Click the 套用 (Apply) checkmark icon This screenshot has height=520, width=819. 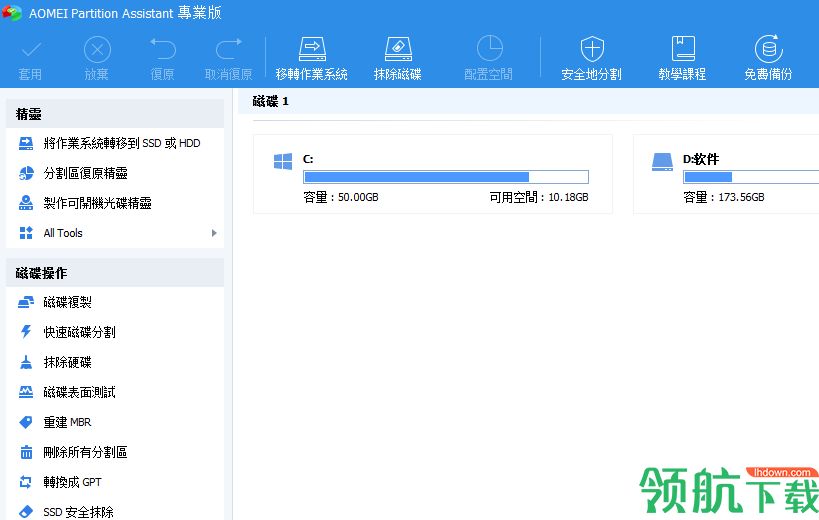point(31,50)
